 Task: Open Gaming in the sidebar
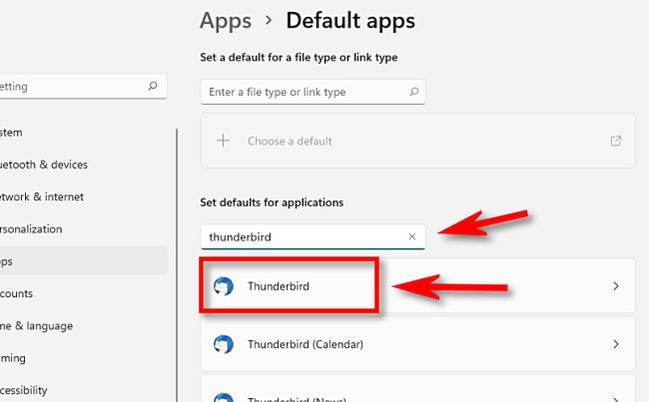[83, 358]
